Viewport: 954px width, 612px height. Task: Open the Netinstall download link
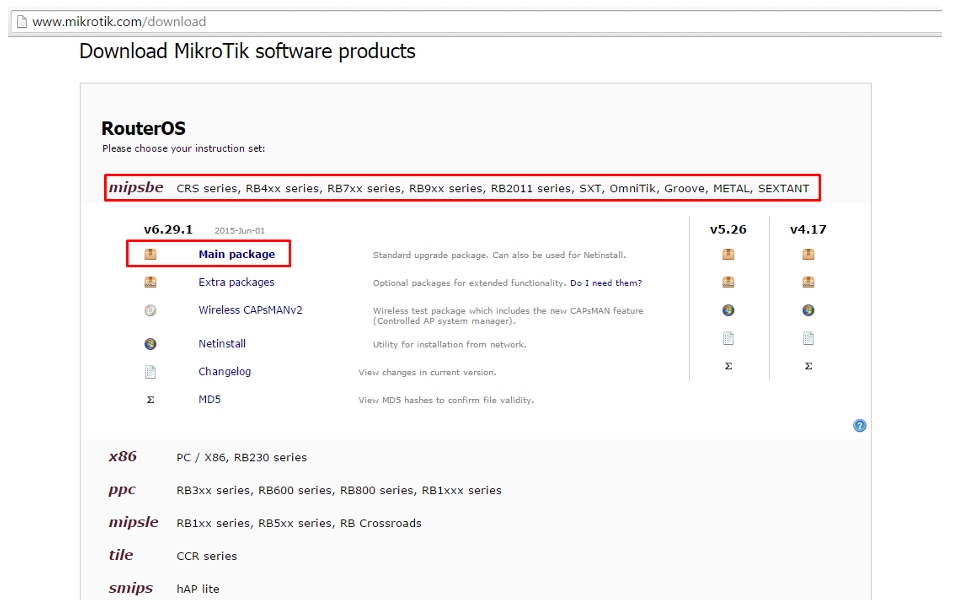point(222,344)
